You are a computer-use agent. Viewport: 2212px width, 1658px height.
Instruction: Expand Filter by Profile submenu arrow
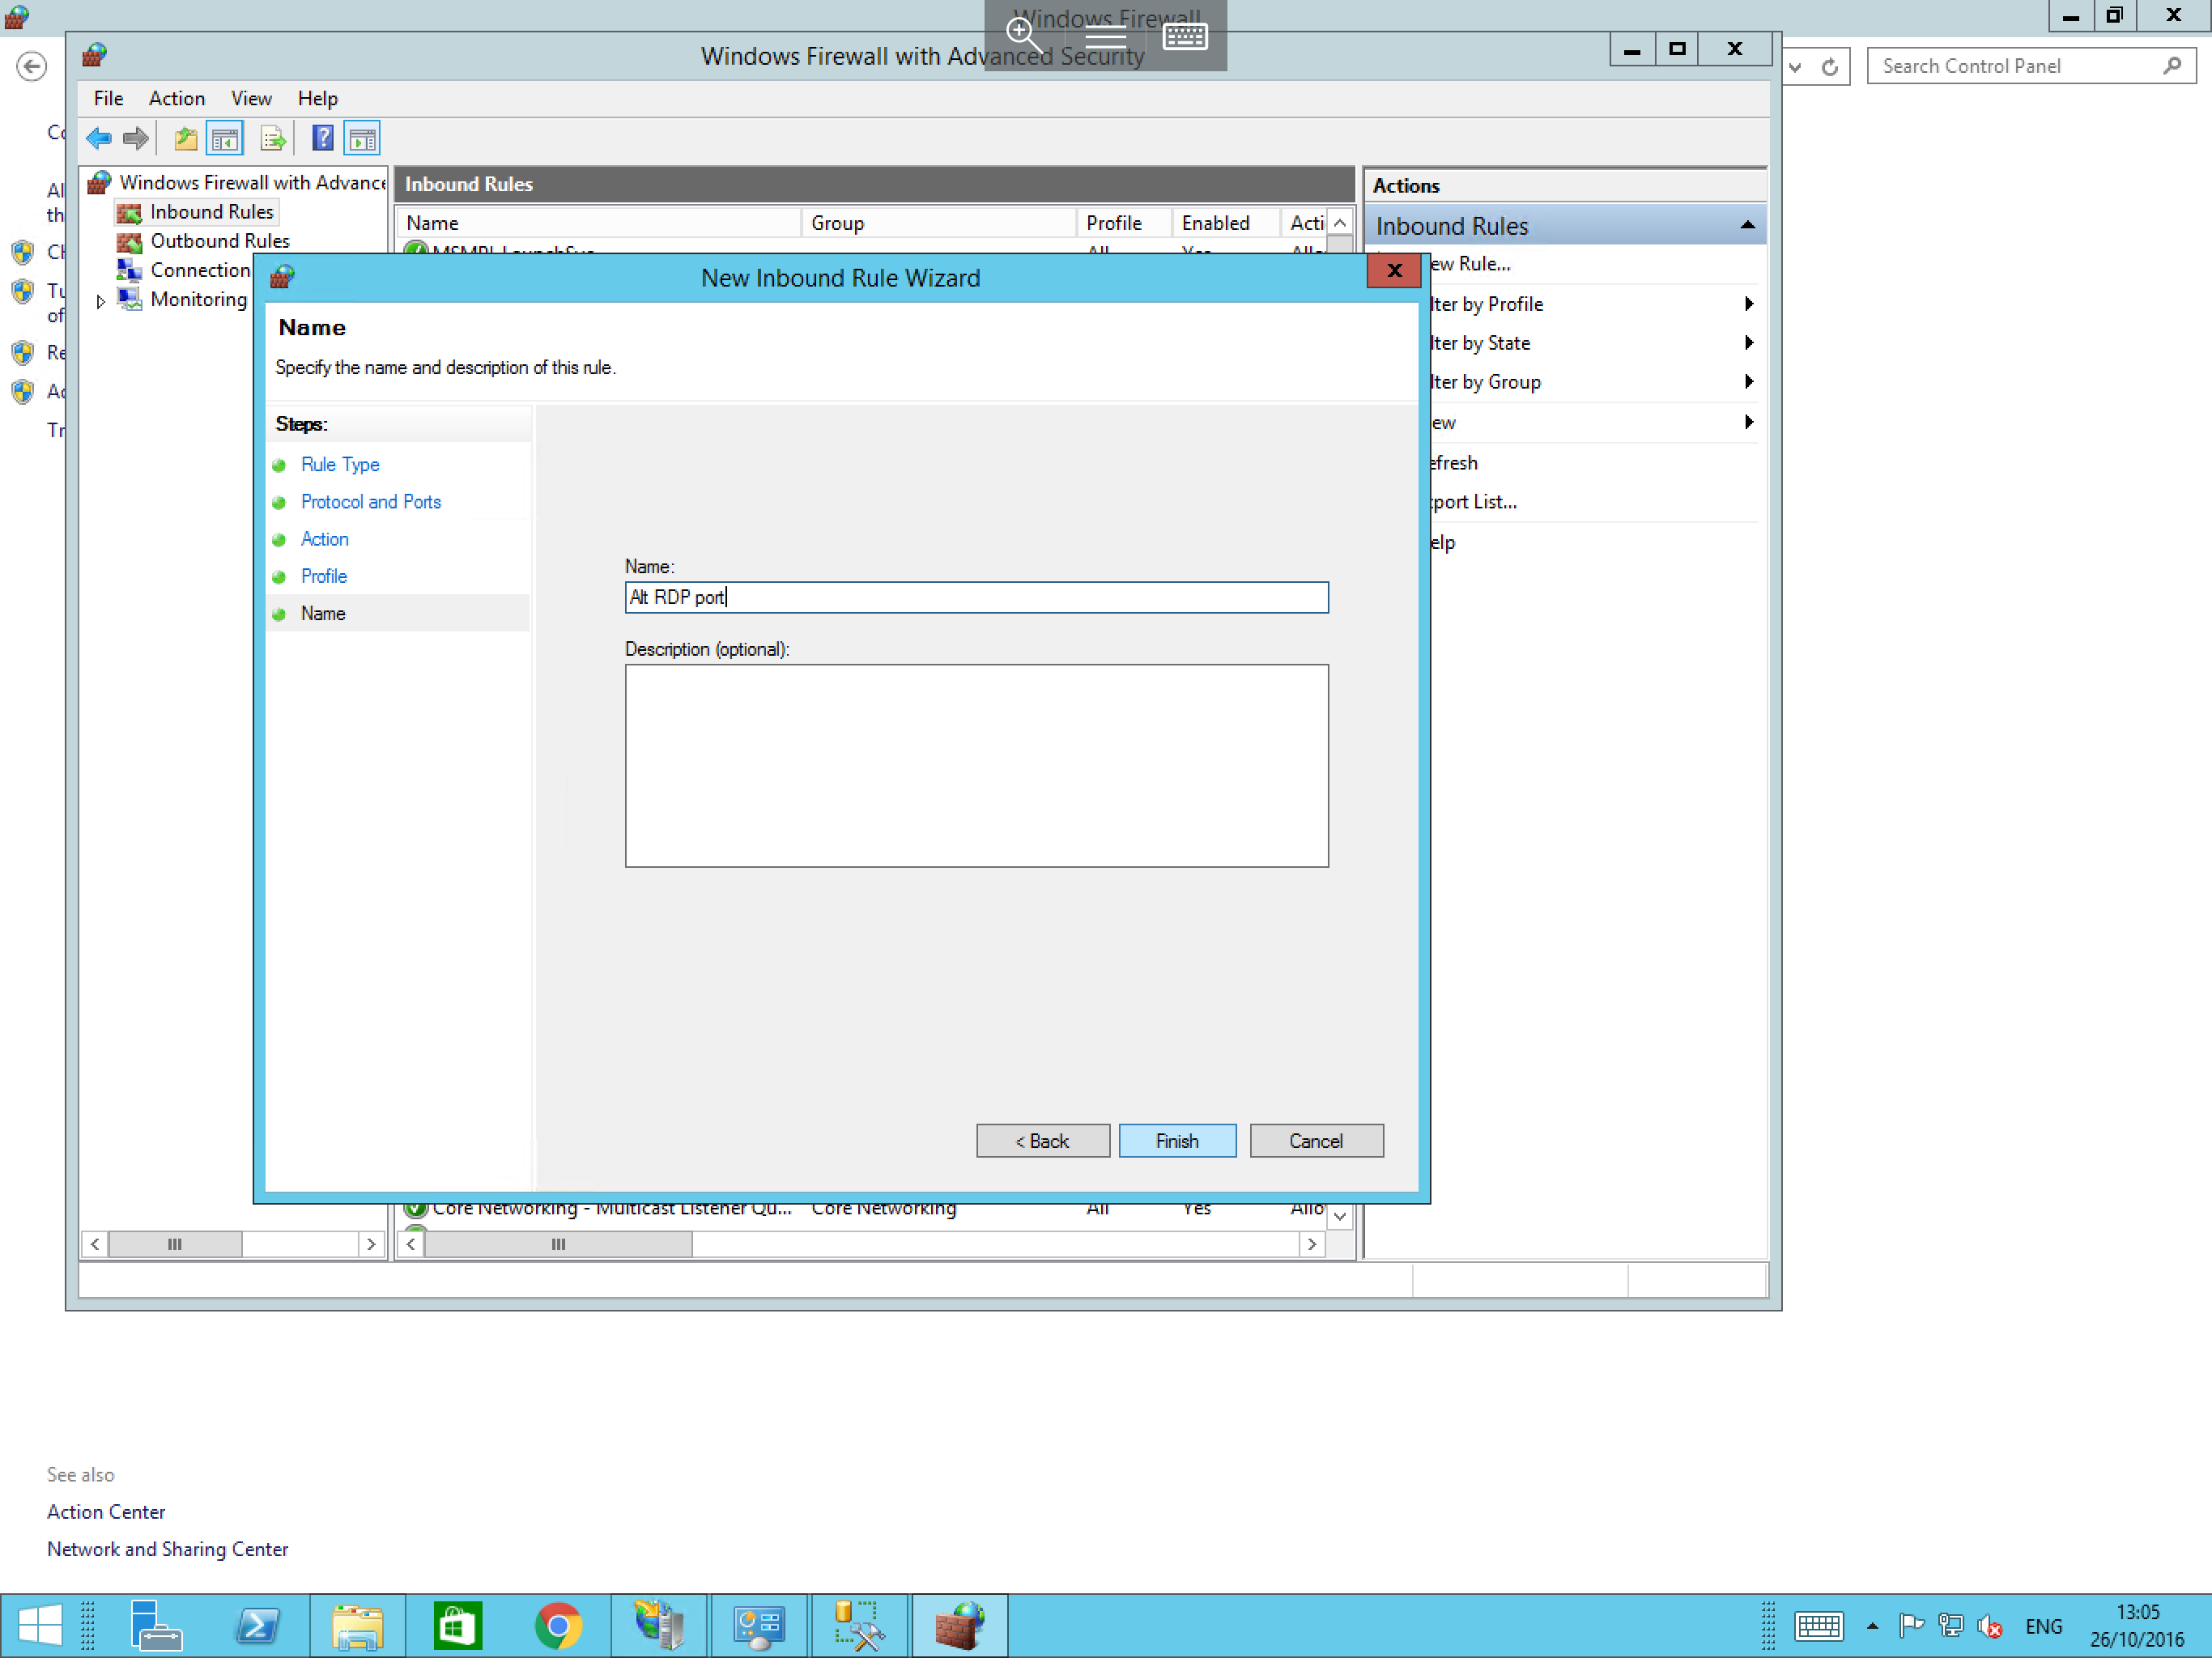click(1748, 303)
